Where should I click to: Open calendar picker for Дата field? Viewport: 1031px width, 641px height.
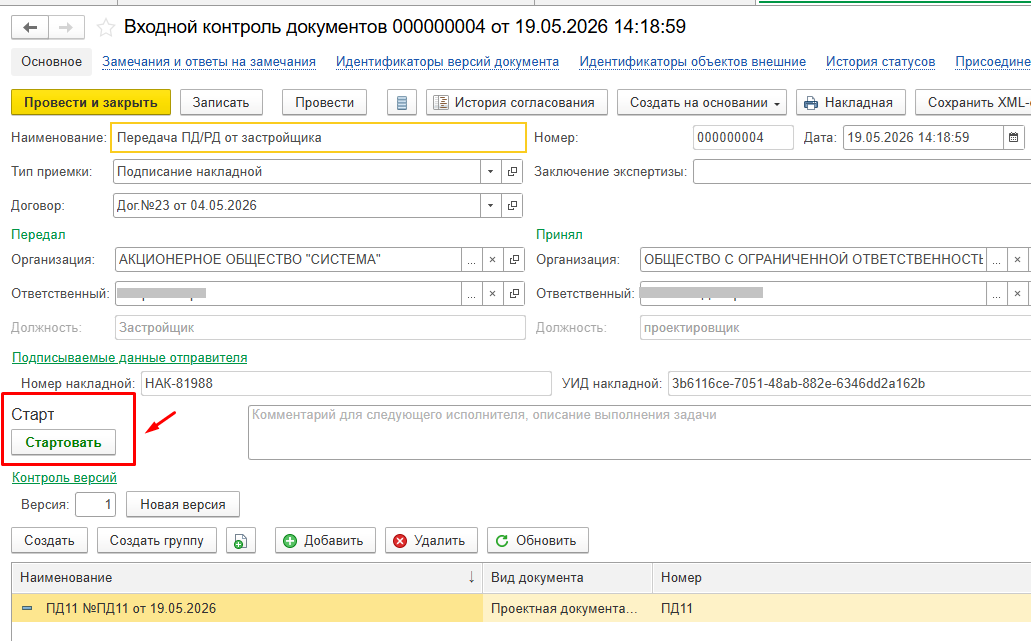1013,137
